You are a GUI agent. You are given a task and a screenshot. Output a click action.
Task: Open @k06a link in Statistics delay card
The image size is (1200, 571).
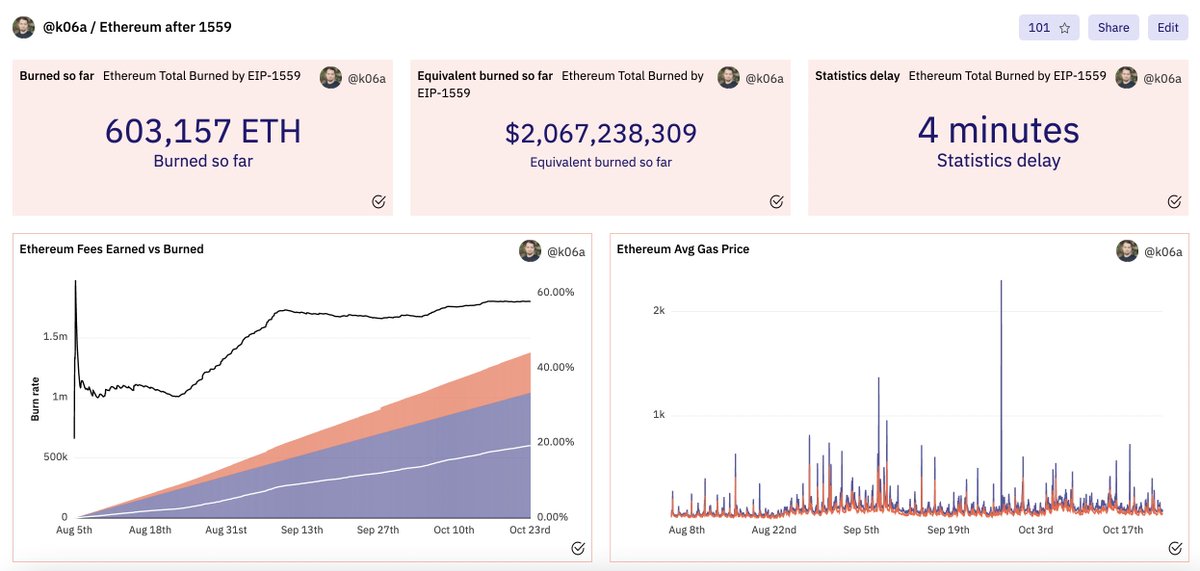1162,79
